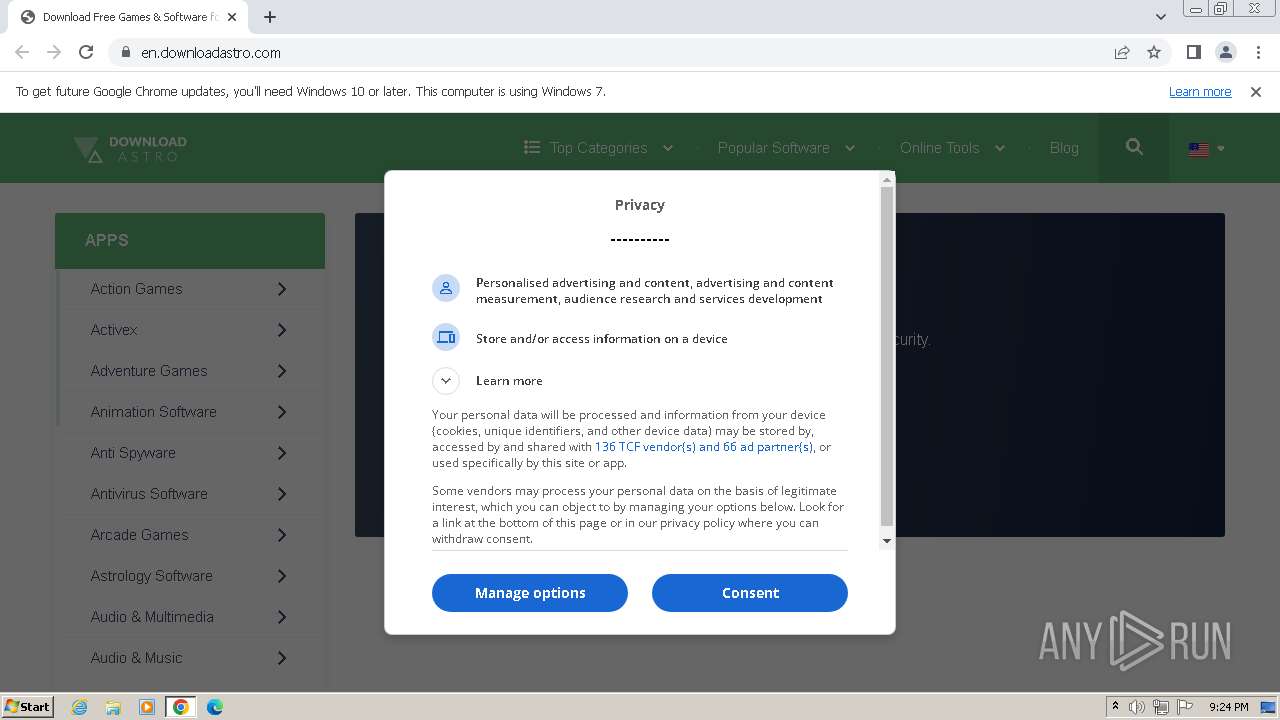
Task: Expand Animation Software category arrow
Action: pos(281,412)
